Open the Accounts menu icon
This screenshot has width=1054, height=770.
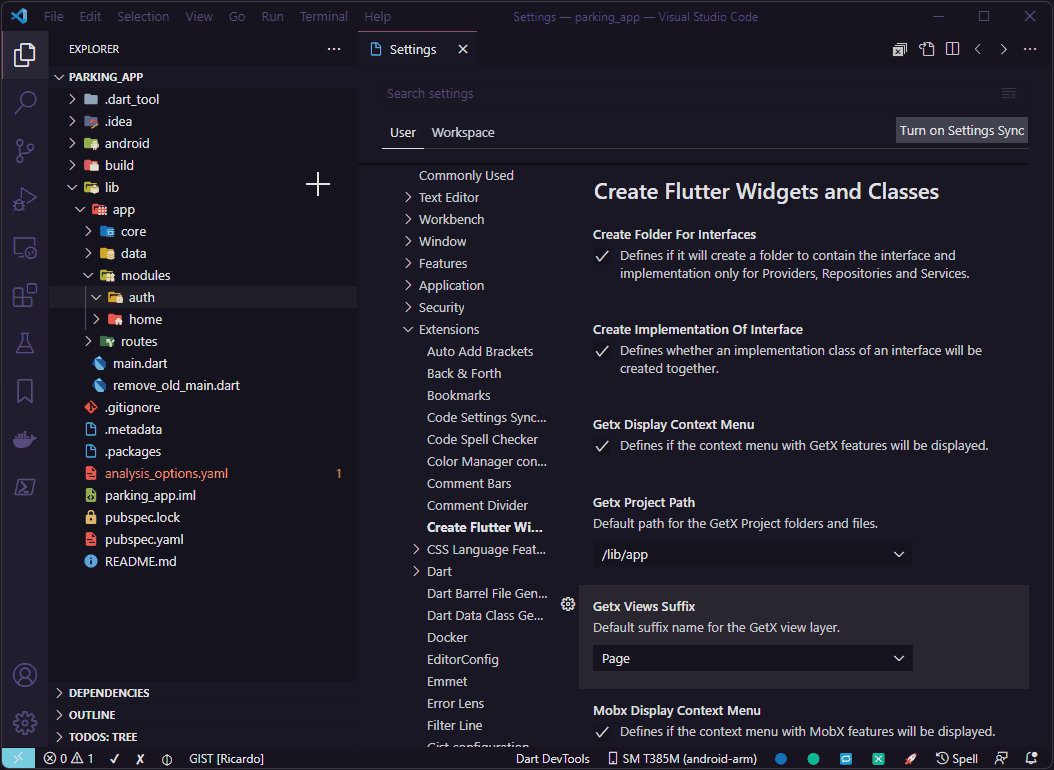[25, 675]
